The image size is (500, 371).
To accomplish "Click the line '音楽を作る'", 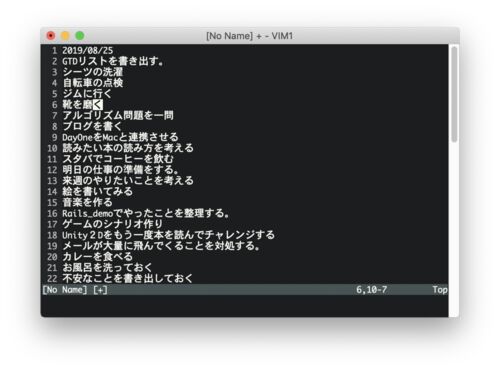I will (87, 202).
